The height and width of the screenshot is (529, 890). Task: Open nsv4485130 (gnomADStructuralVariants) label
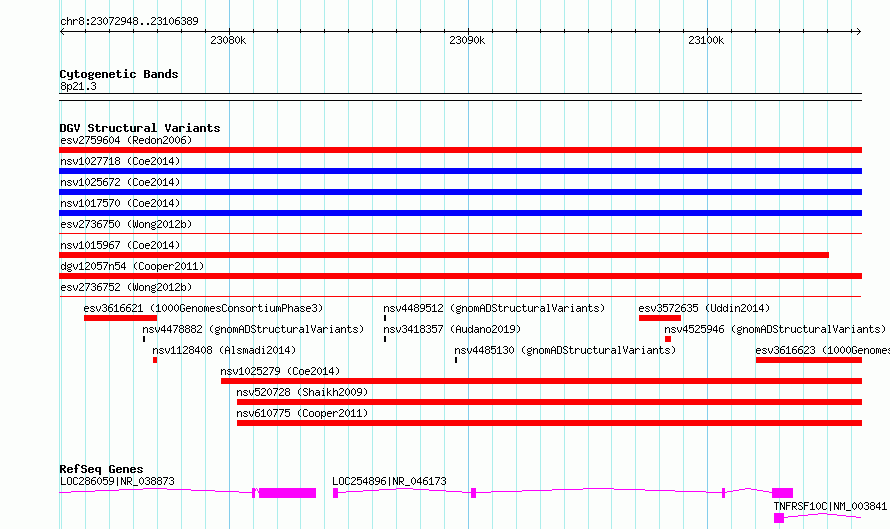[565, 350]
